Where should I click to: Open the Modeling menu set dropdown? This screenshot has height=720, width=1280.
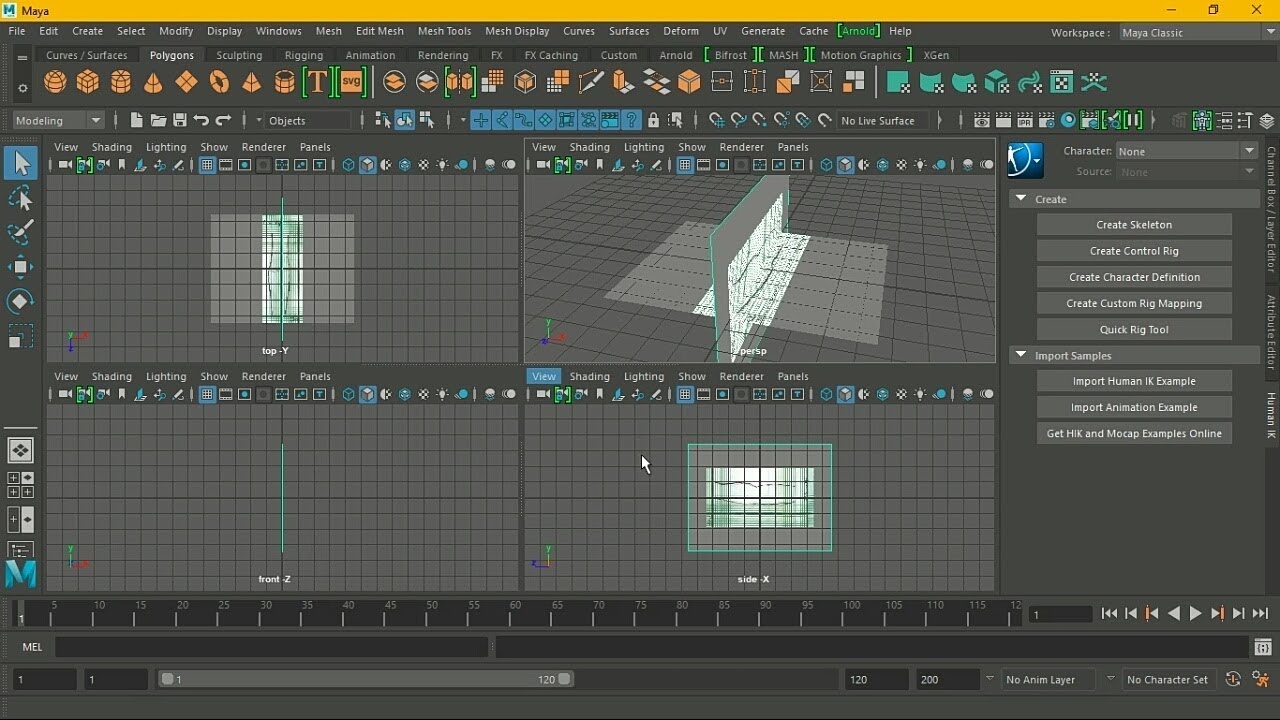coord(59,120)
